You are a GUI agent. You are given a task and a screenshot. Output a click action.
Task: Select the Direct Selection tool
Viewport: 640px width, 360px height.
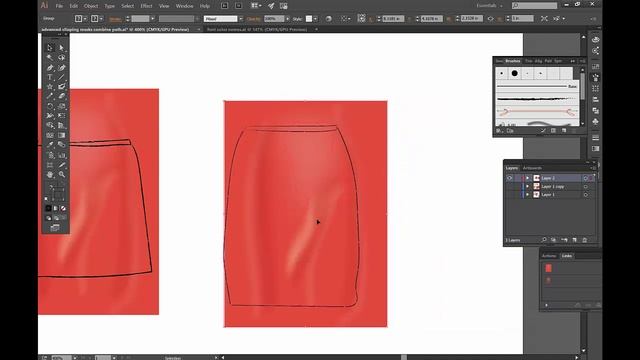62,48
